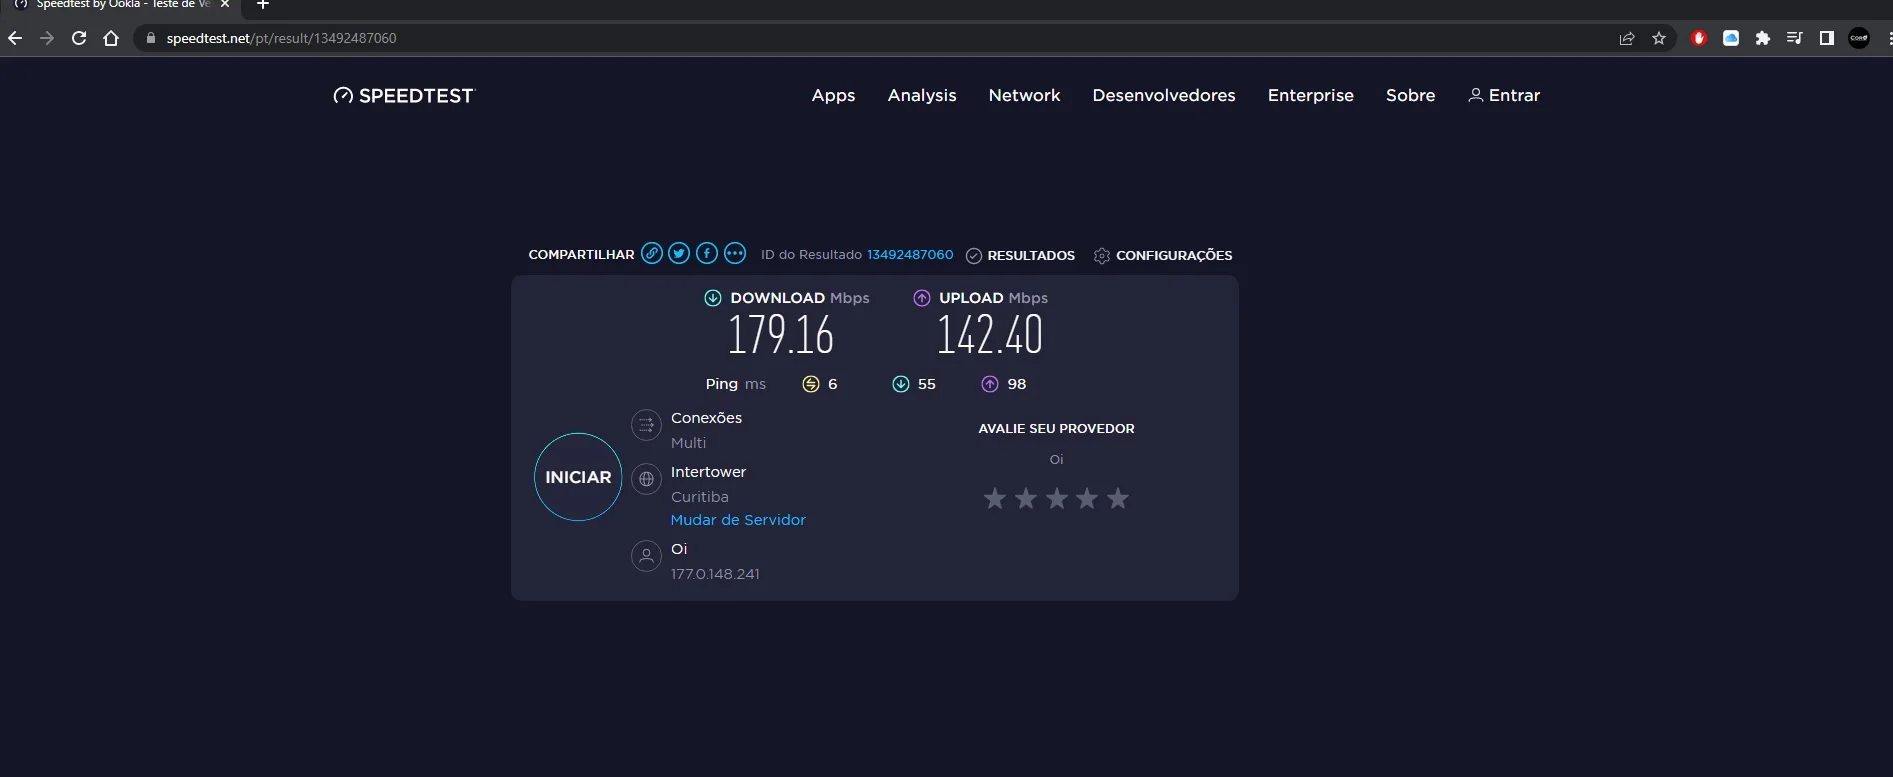The height and width of the screenshot is (777, 1893).
Task: Open the Apps menu
Action: click(833, 96)
